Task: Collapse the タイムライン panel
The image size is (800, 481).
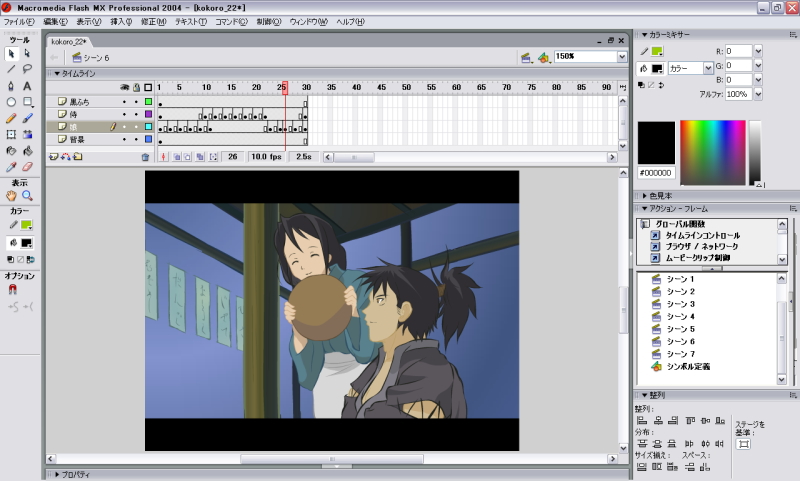Action: pyautogui.click(x=57, y=74)
